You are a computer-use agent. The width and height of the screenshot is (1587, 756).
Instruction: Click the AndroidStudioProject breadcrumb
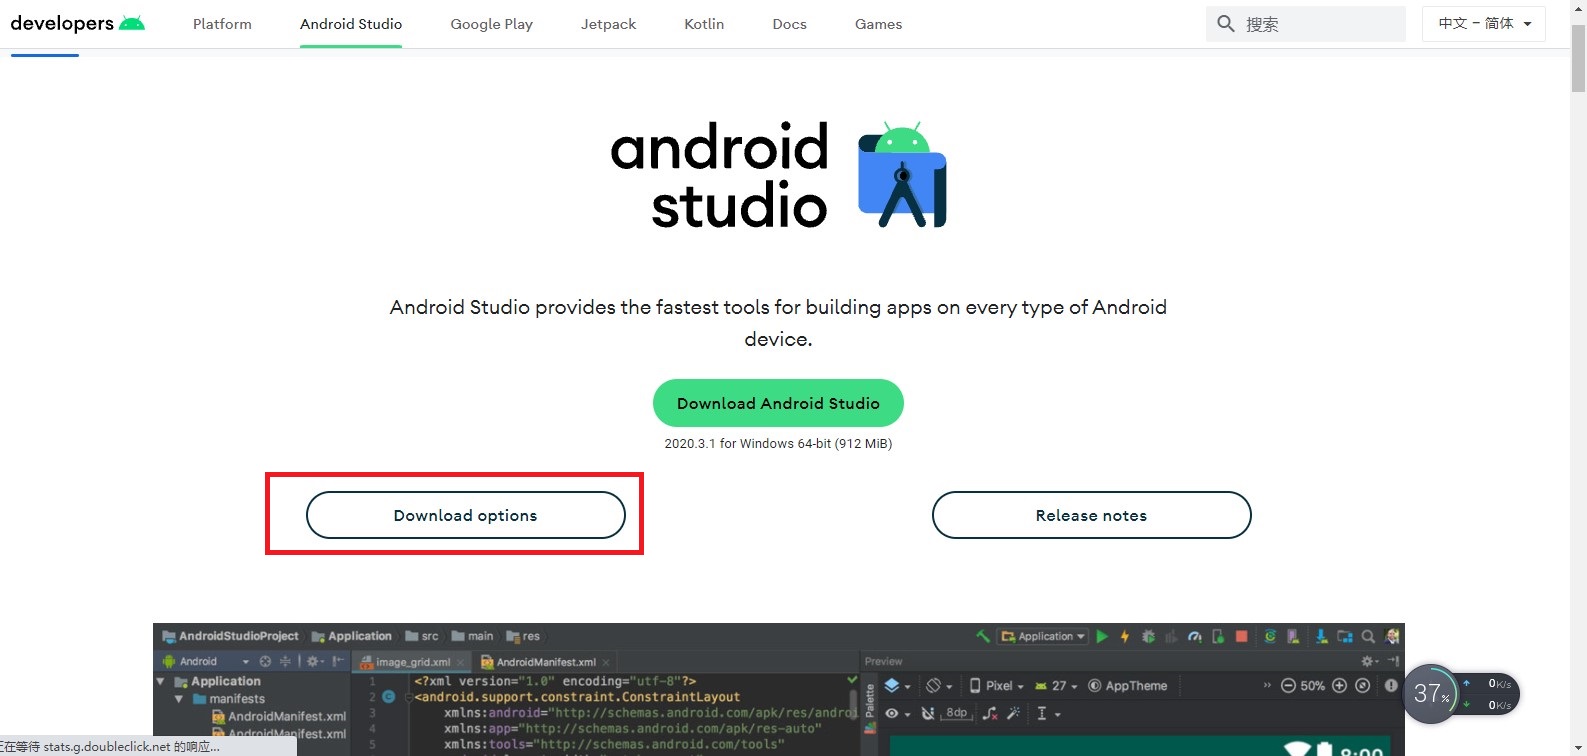click(x=232, y=636)
